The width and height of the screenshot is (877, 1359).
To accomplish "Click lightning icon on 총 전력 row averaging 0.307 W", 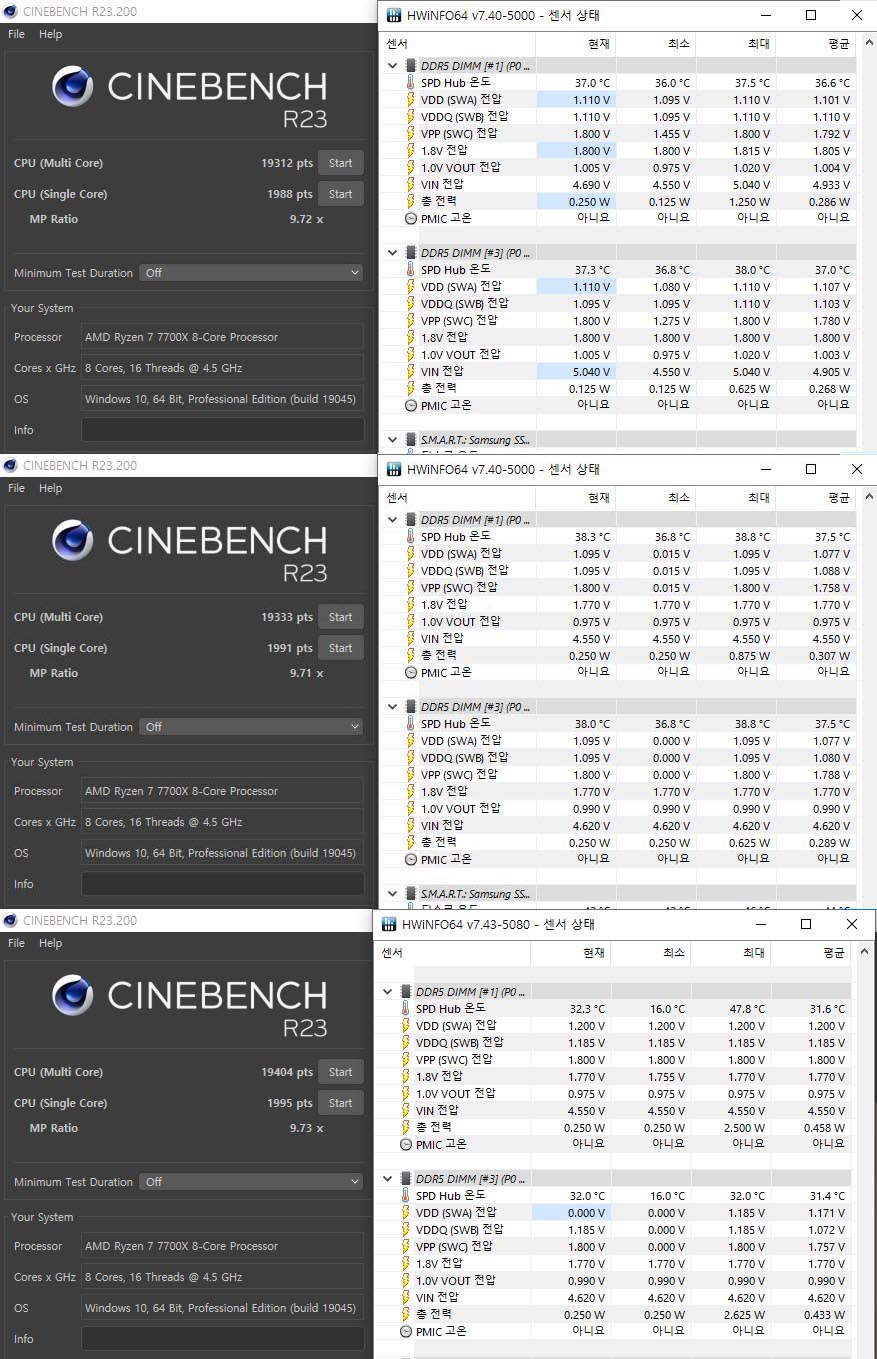I will point(410,656).
